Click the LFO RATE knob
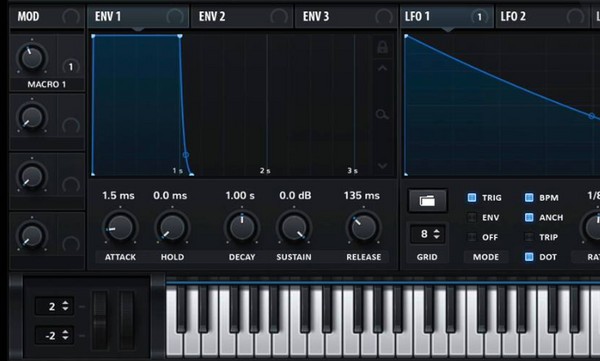 [x=592, y=227]
